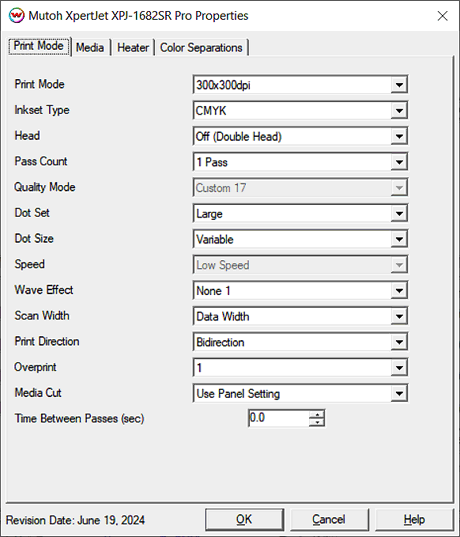Open the Print Direction dropdown
This screenshot has height=537, width=460.
click(300, 342)
